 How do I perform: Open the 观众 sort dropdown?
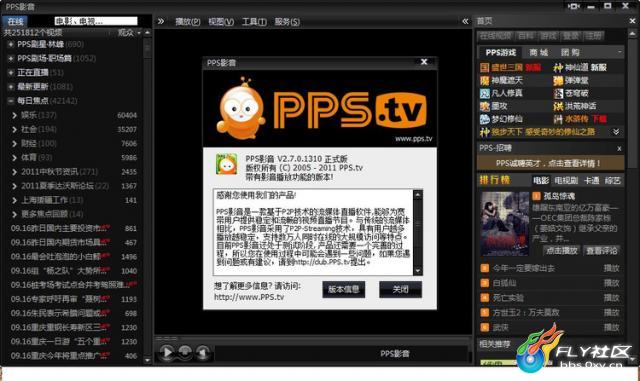coord(129,33)
